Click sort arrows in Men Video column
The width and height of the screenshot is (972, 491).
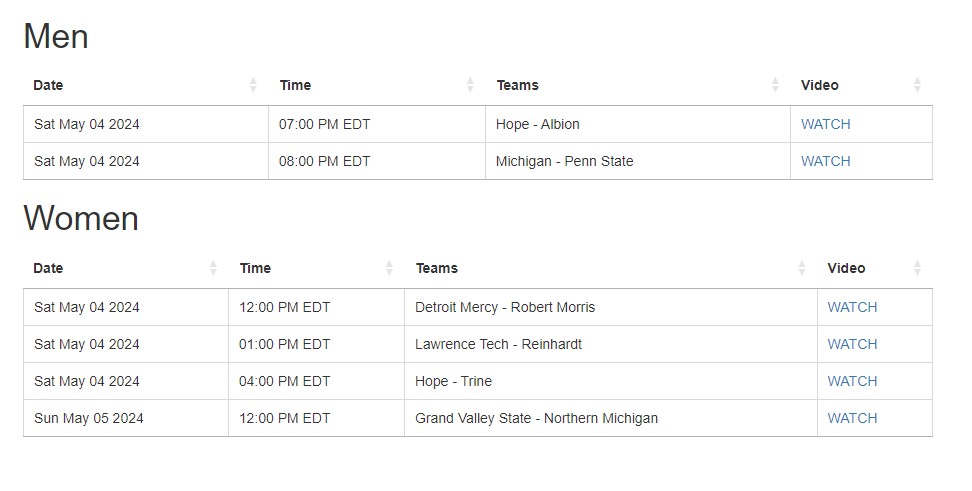click(917, 86)
